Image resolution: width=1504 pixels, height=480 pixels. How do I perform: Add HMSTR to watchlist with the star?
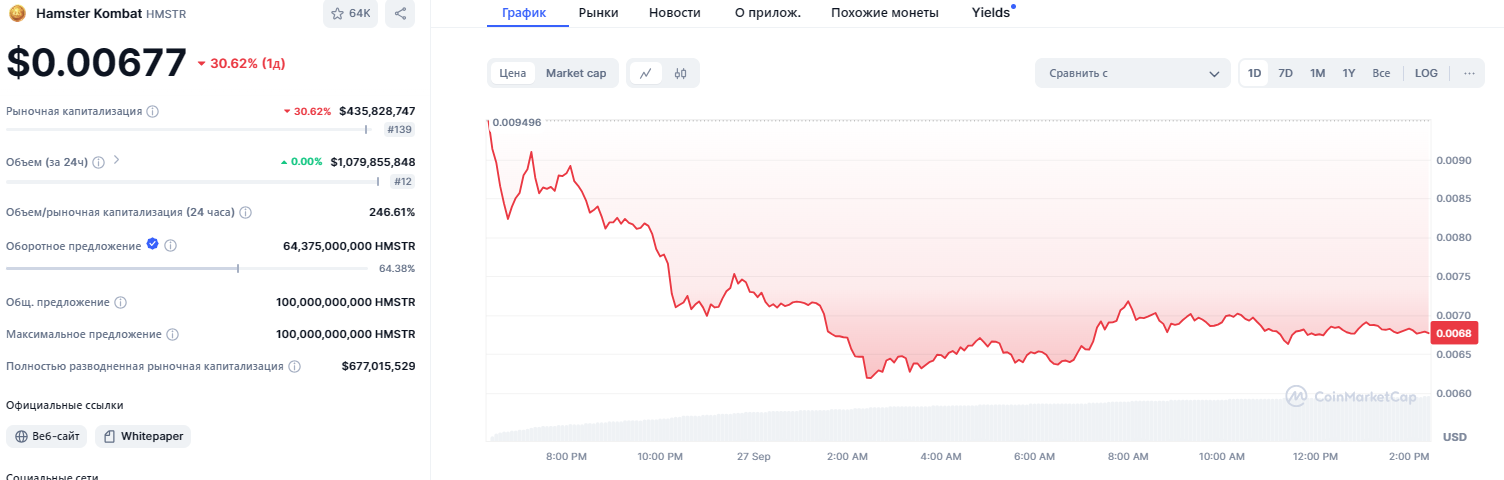pos(350,14)
